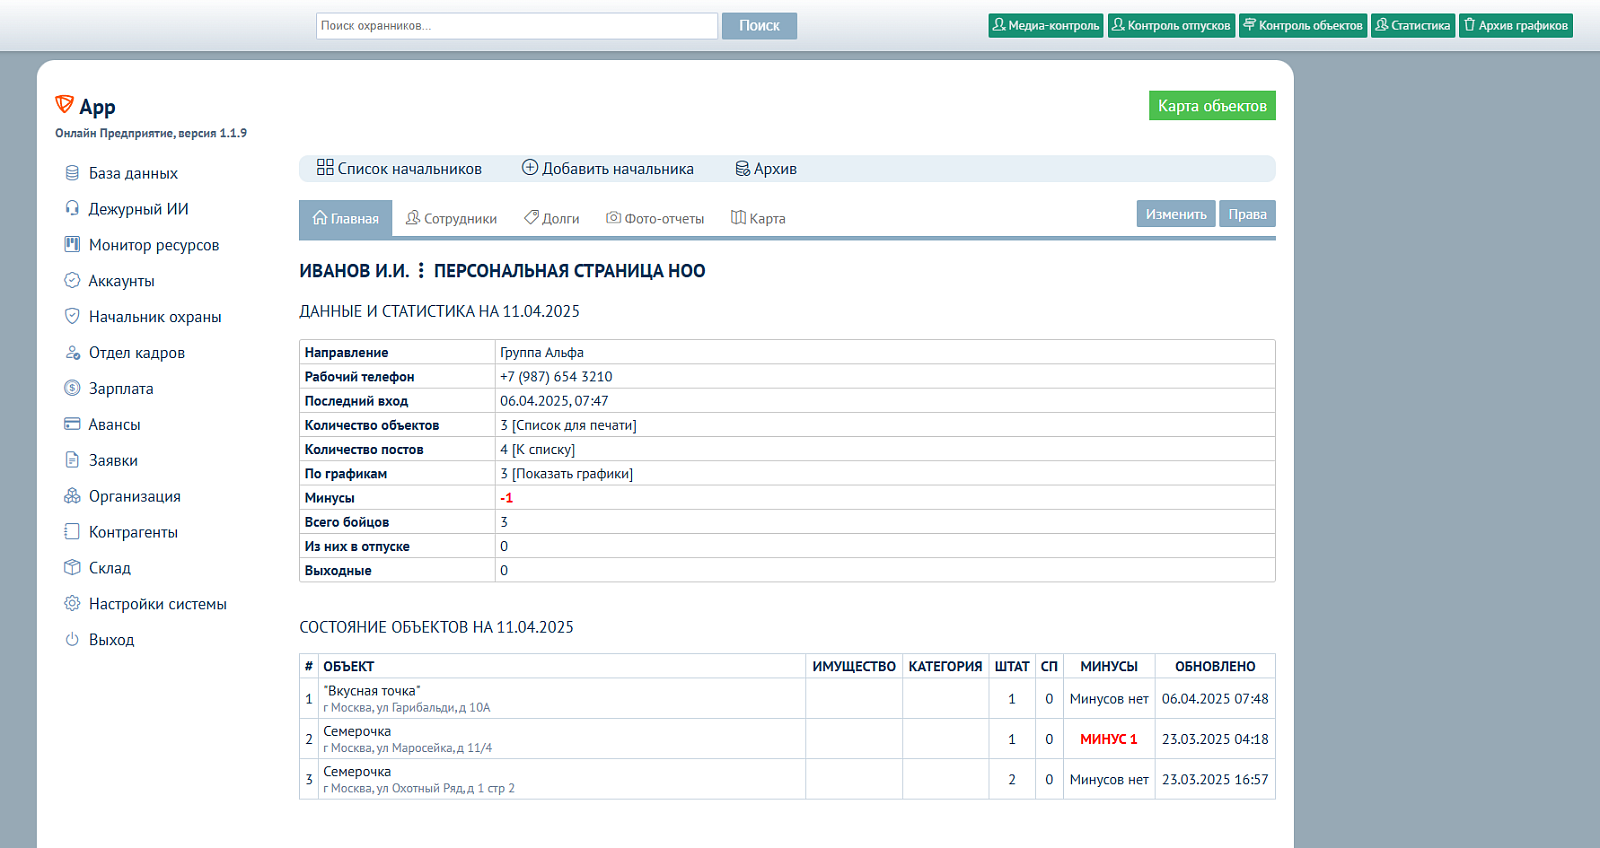This screenshot has width=1600, height=848.
Task: Open Медиа-контроль in top toolbar
Action: pyautogui.click(x=1046, y=26)
